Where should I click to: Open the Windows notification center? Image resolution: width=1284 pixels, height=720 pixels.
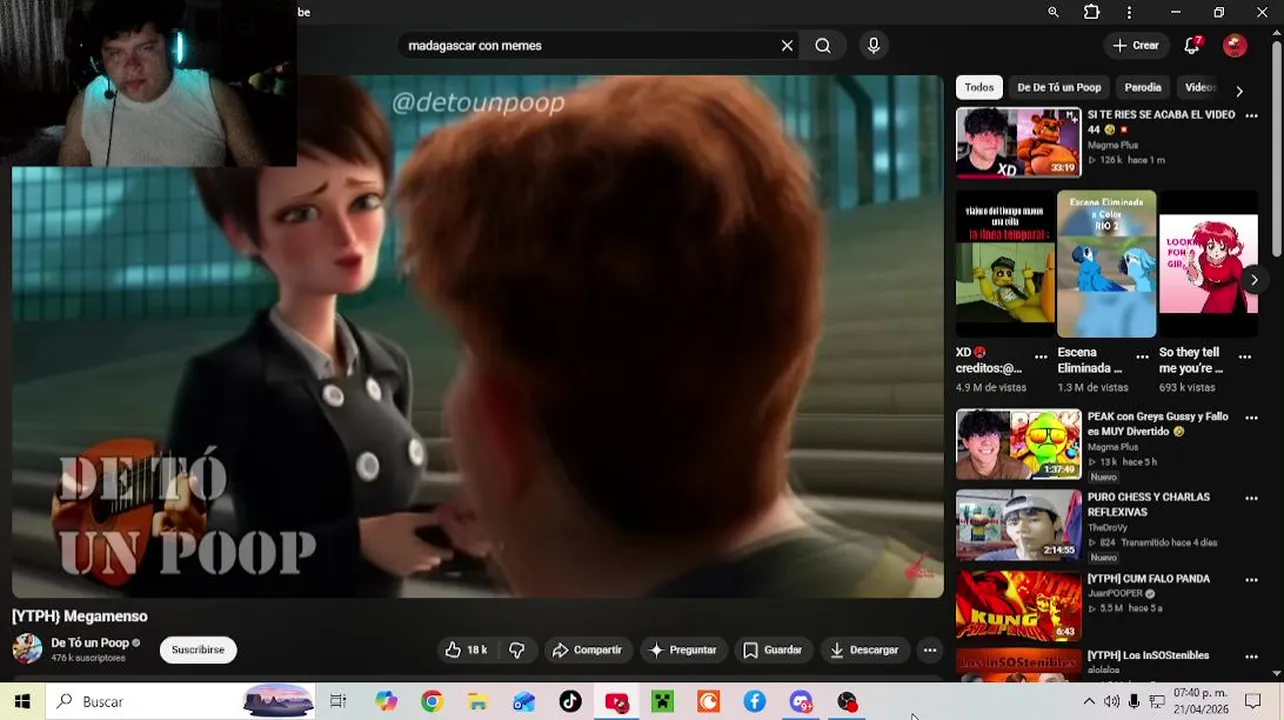tap(1253, 702)
